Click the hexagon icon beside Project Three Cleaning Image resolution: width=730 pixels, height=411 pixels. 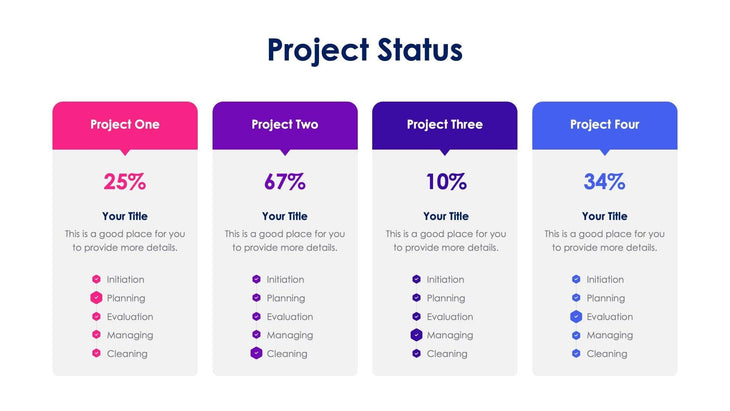pos(416,353)
